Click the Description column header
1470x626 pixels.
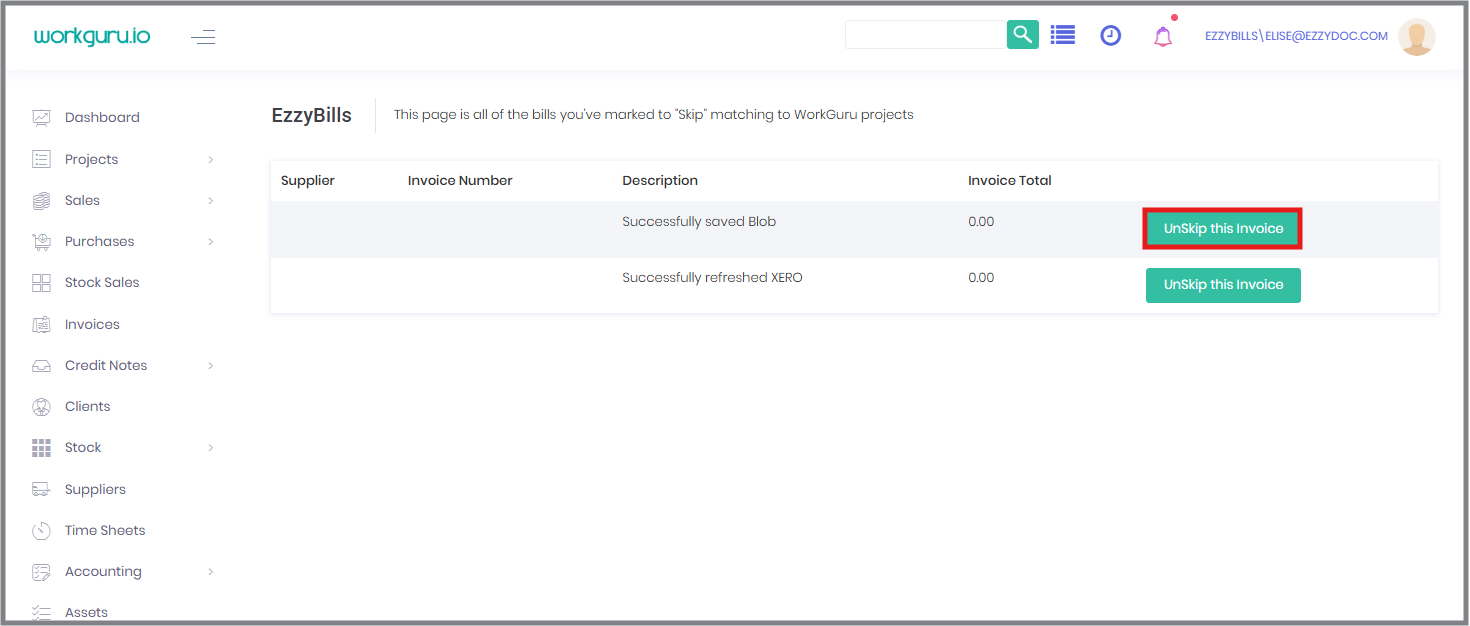pyautogui.click(x=660, y=181)
